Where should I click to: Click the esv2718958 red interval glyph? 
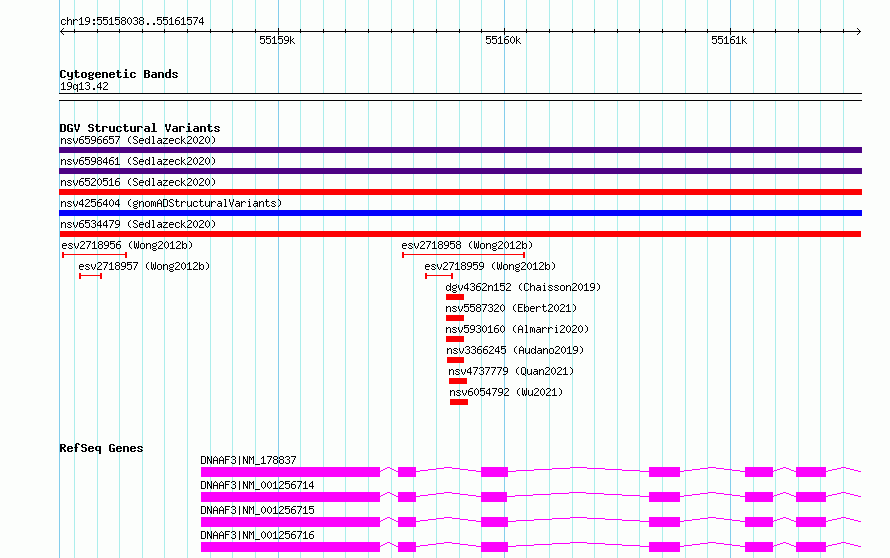coord(463,255)
